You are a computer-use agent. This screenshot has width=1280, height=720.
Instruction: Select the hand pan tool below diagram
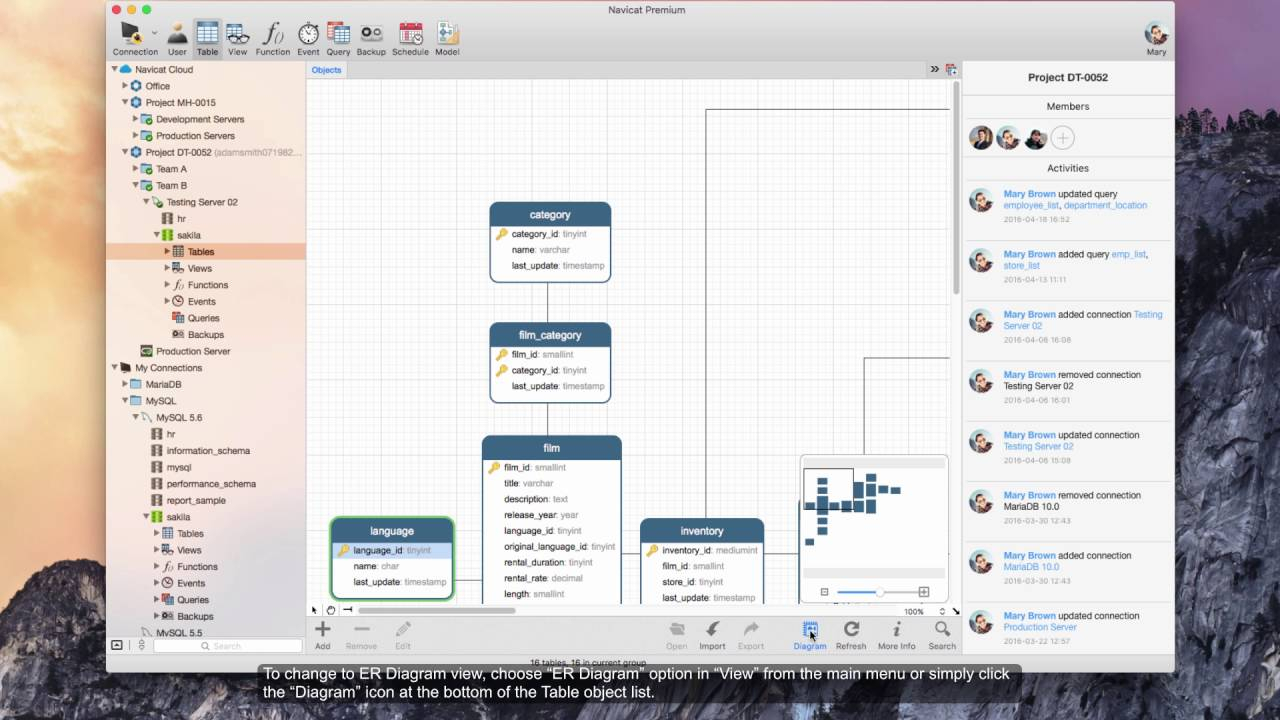(330, 610)
